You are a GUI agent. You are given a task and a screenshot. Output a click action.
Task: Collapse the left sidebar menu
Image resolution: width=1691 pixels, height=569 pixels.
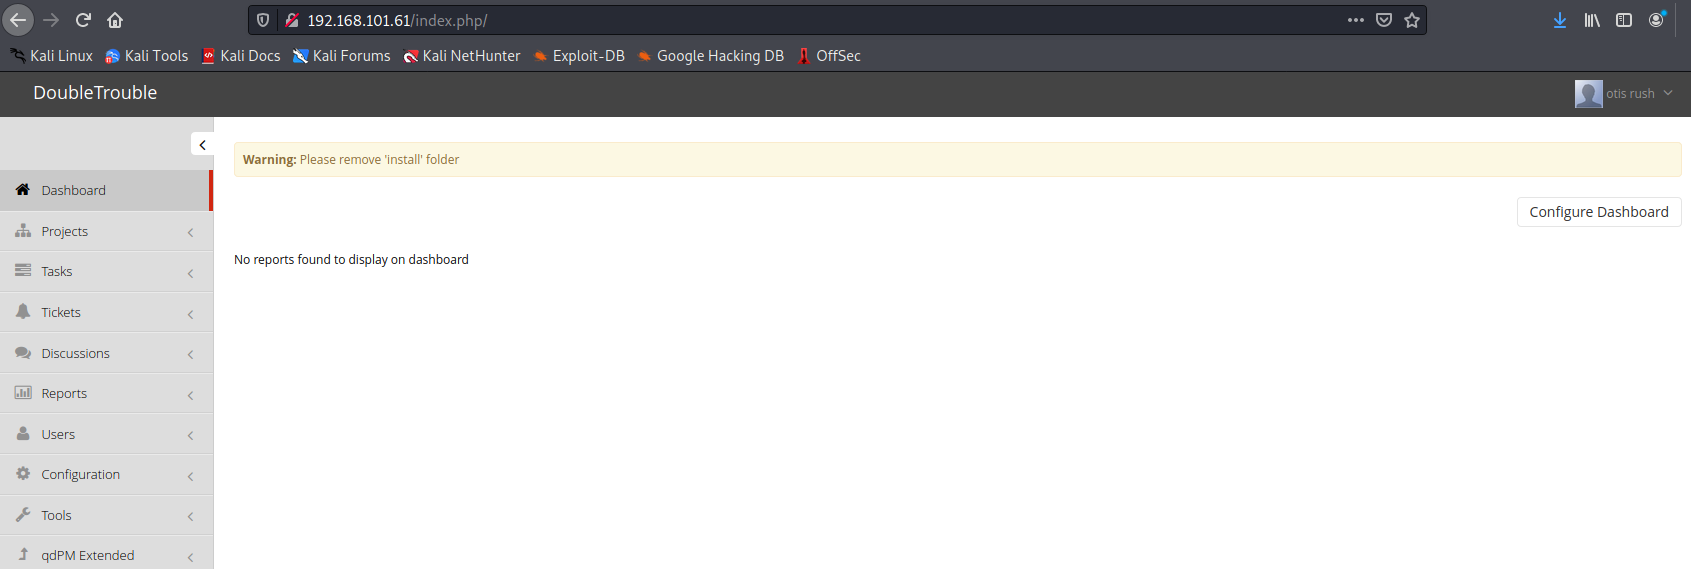pyautogui.click(x=202, y=145)
